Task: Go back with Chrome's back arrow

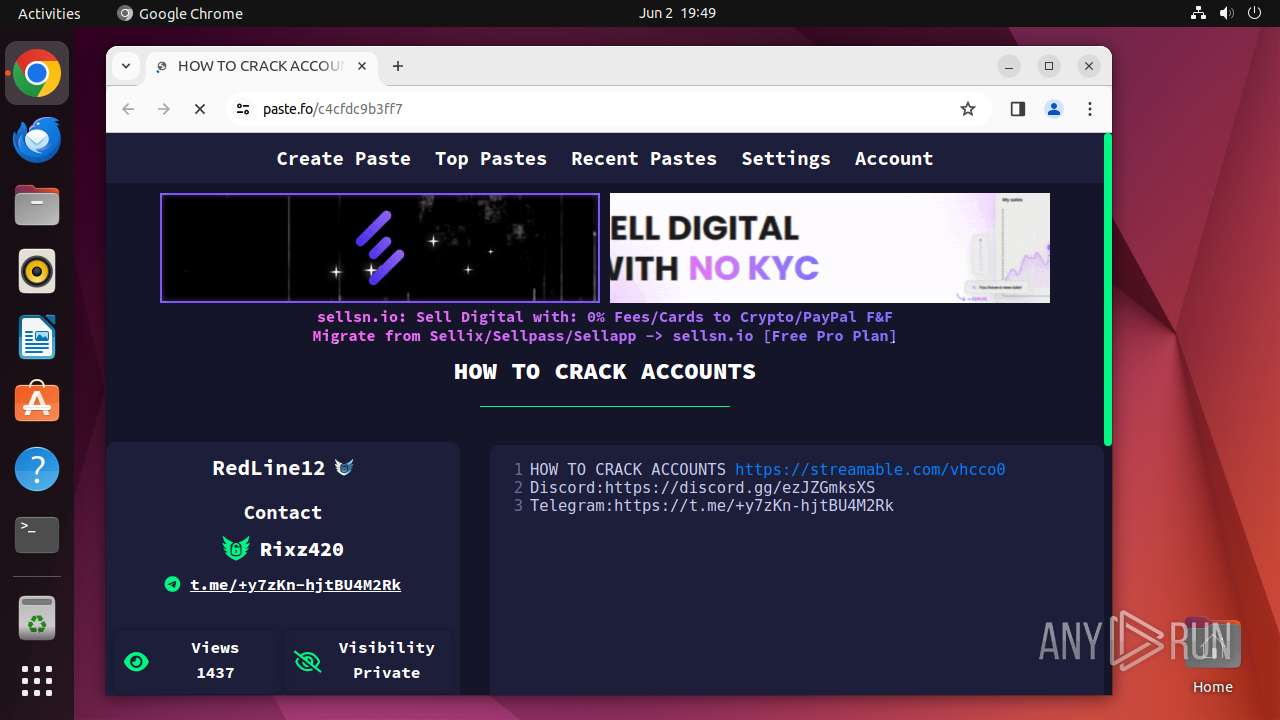Action: [128, 109]
